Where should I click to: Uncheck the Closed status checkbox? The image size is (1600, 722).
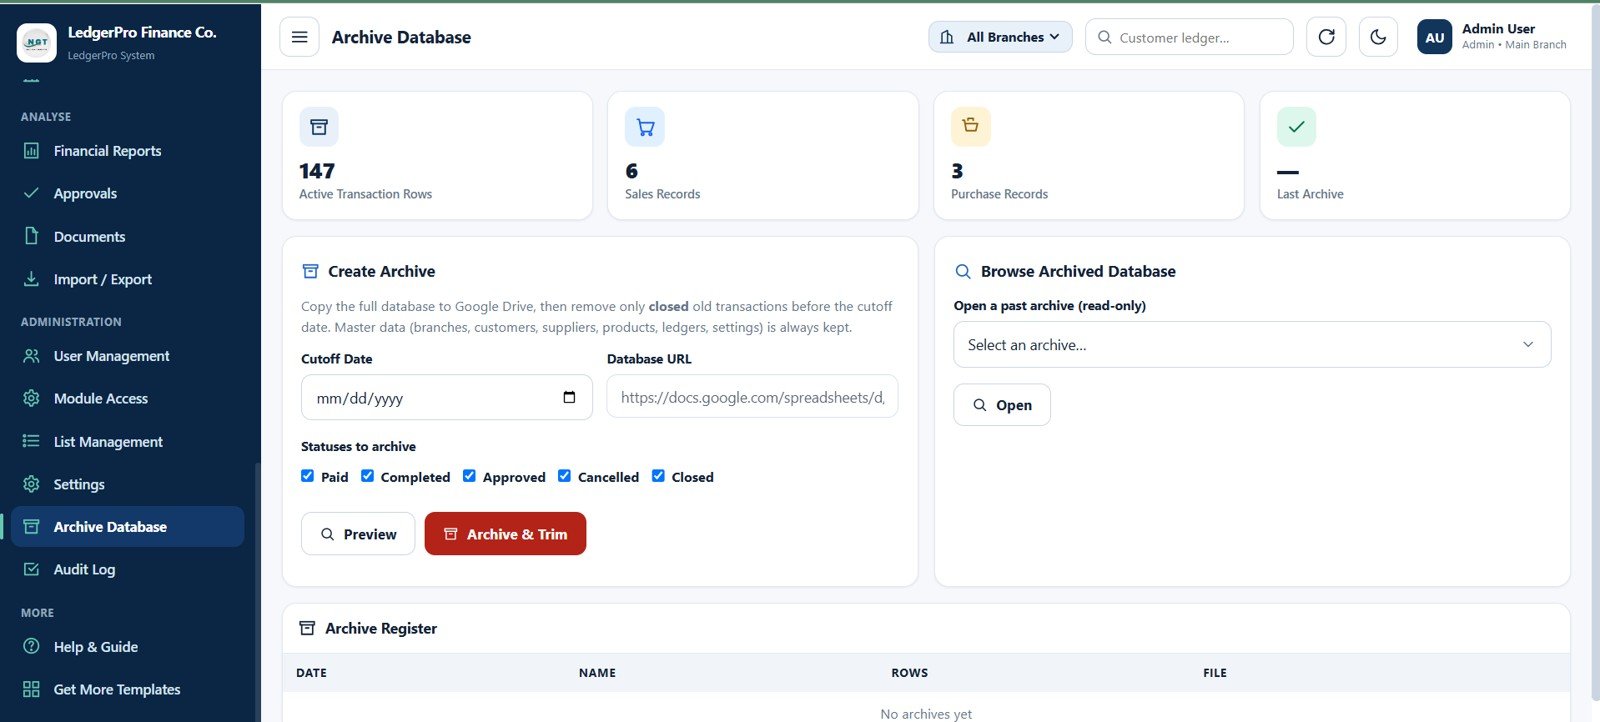tap(658, 476)
